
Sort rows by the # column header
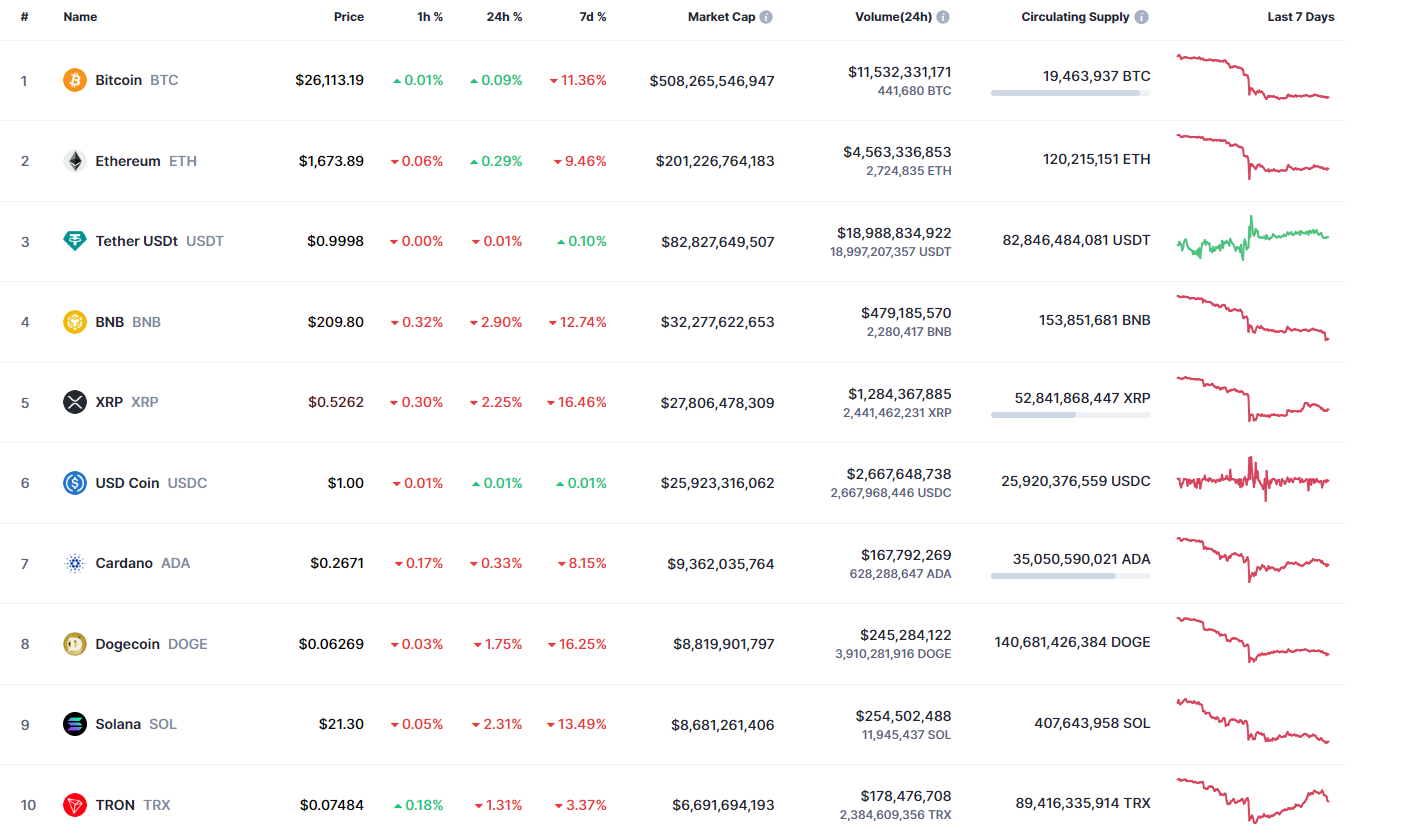pyautogui.click(x=24, y=16)
